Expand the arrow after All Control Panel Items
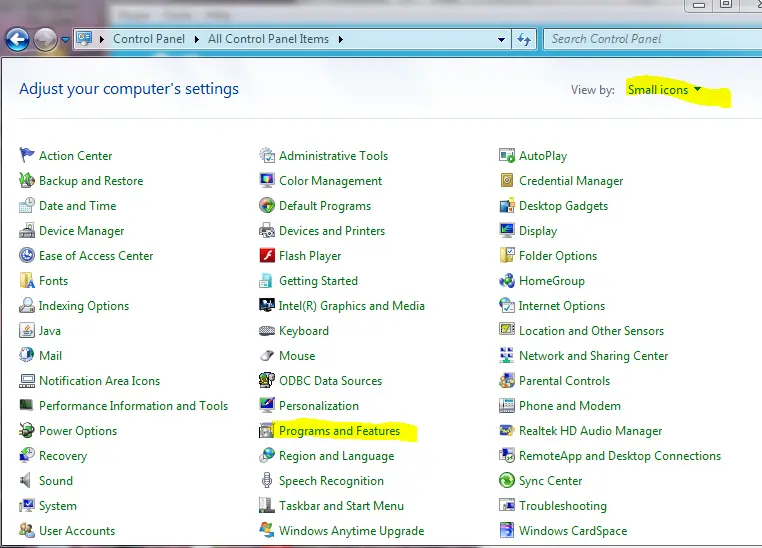 tap(341, 39)
